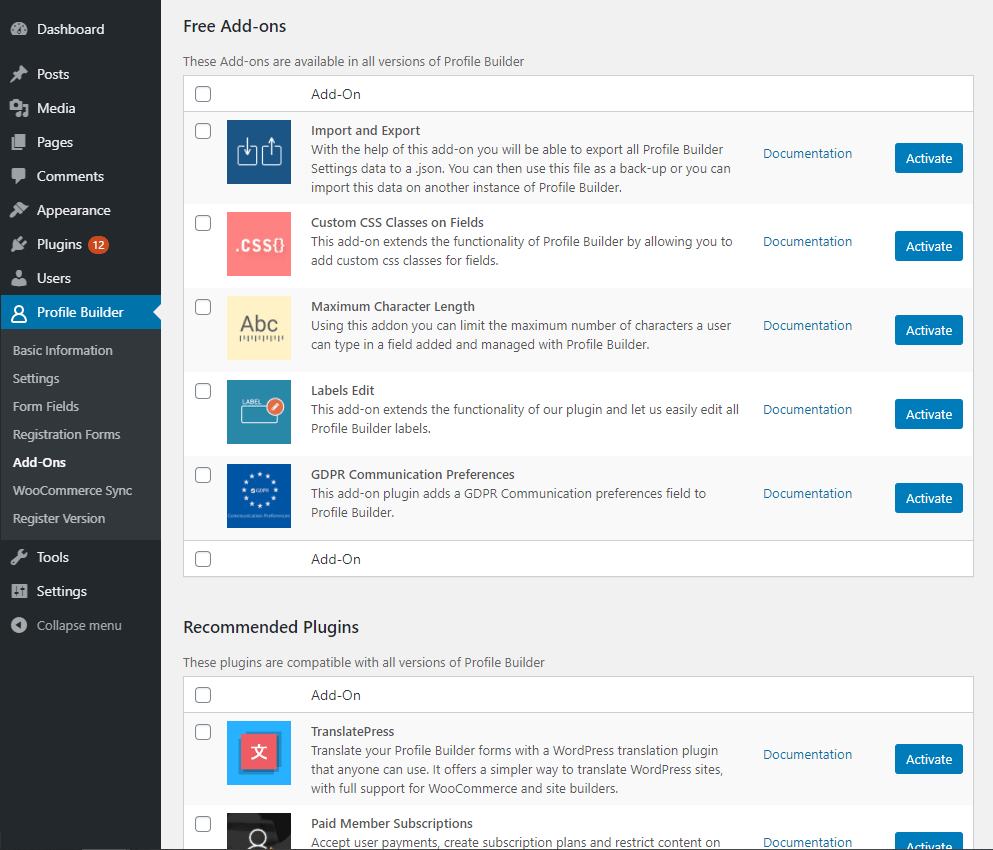Click the Posts pushpin icon

coord(19,74)
